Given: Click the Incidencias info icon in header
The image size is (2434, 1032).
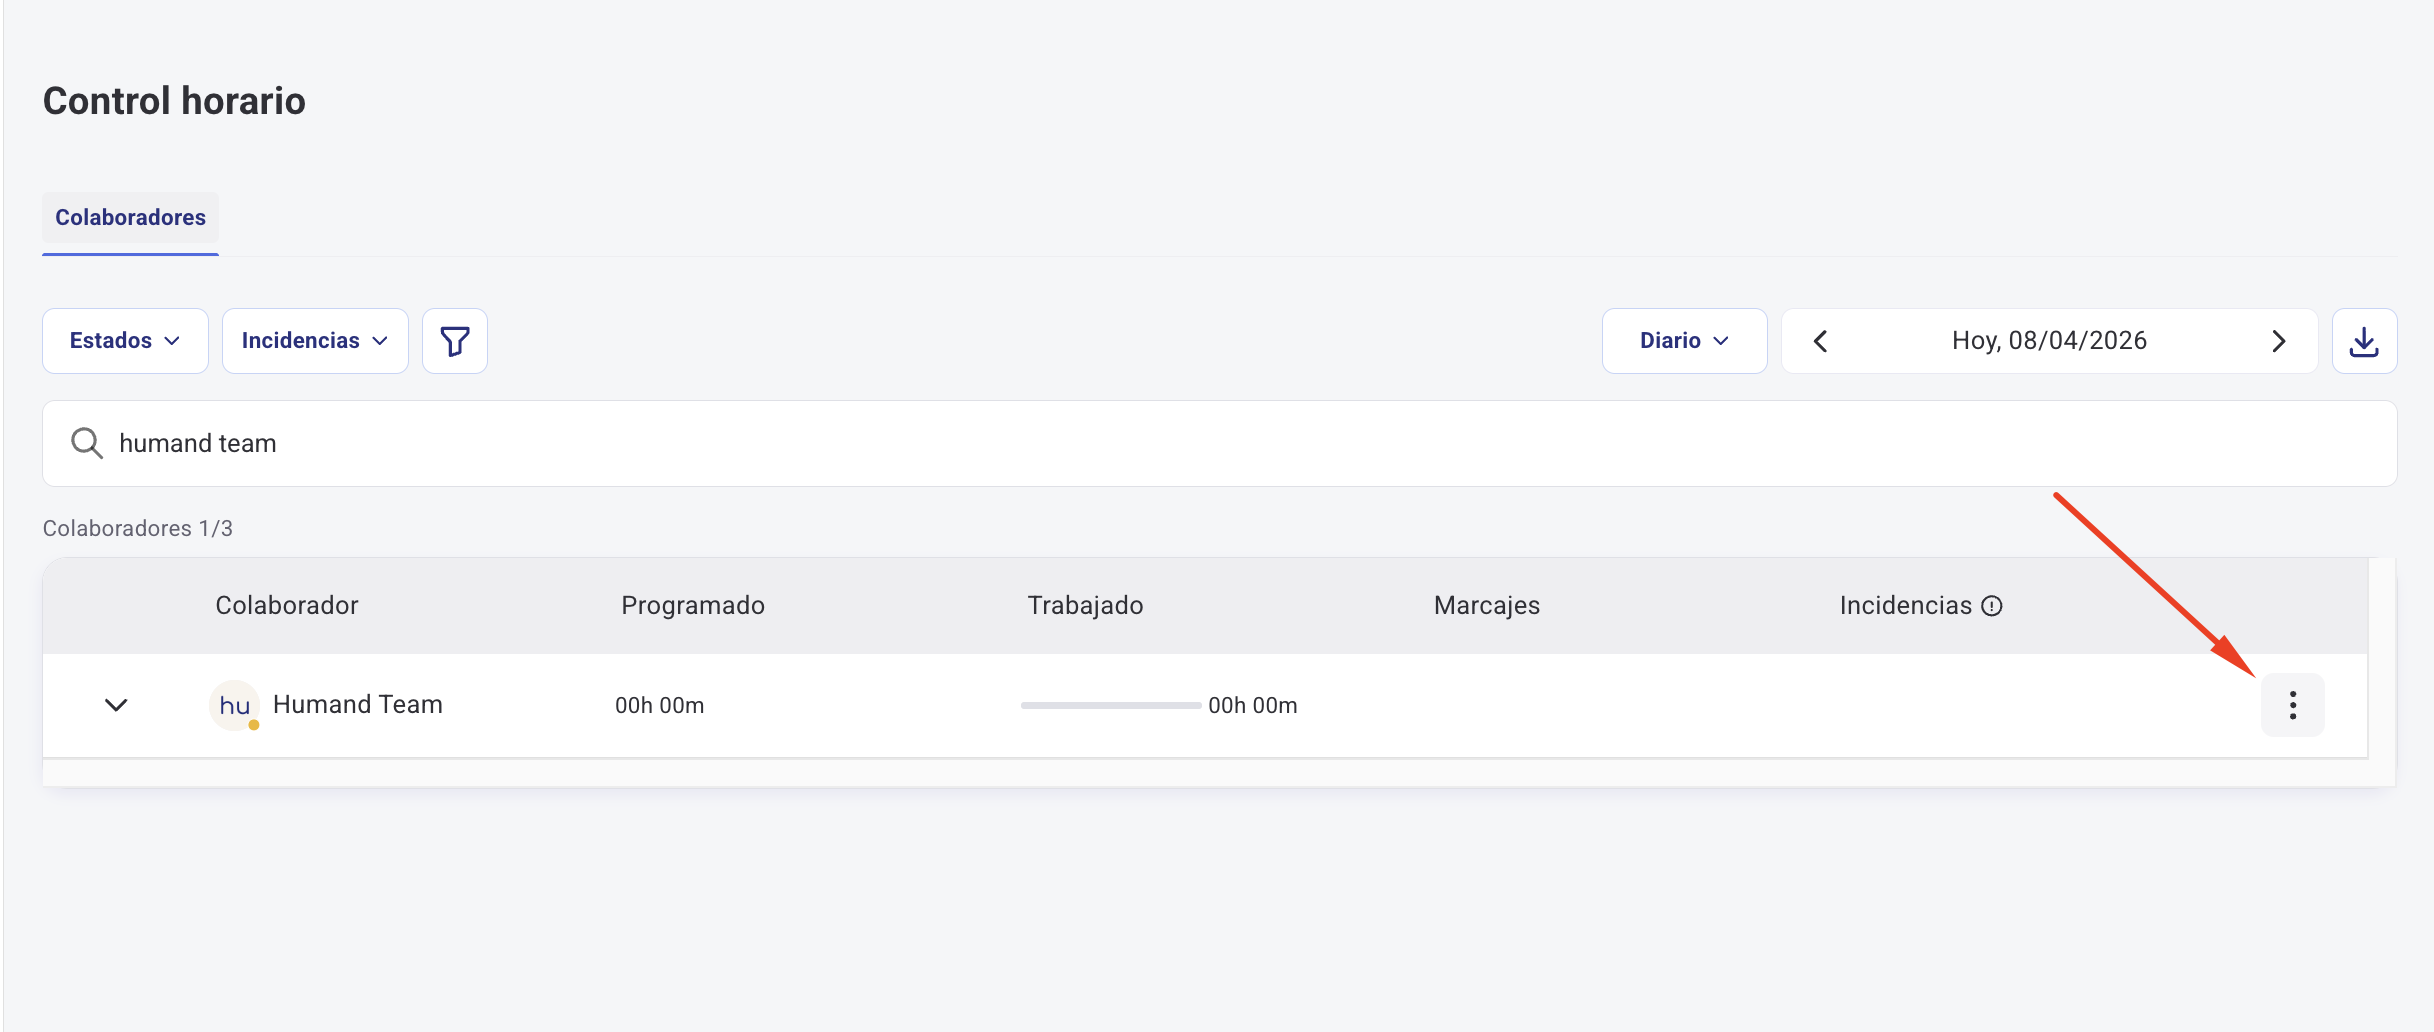Looking at the screenshot, I should [1992, 606].
